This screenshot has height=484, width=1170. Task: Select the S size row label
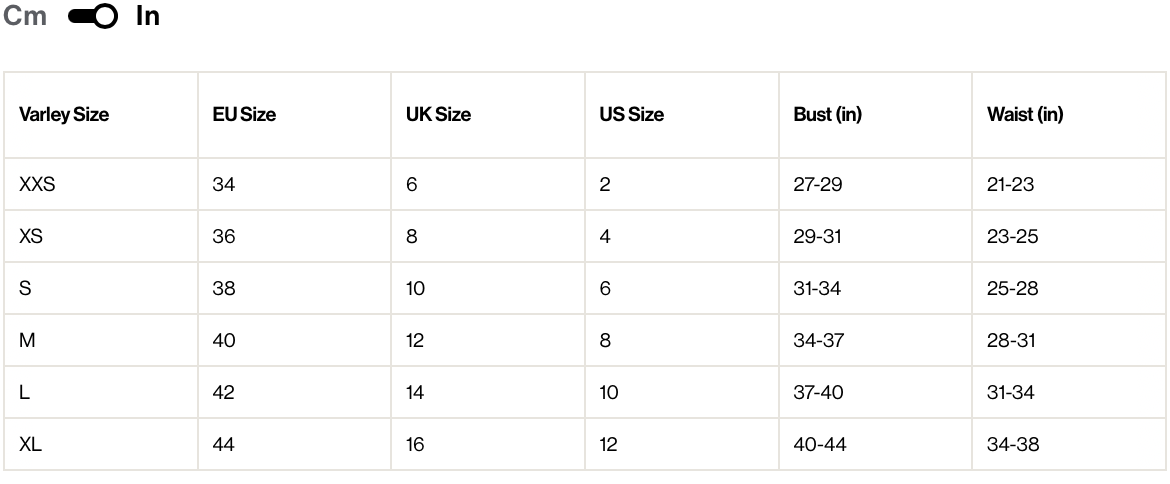click(x=25, y=289)
